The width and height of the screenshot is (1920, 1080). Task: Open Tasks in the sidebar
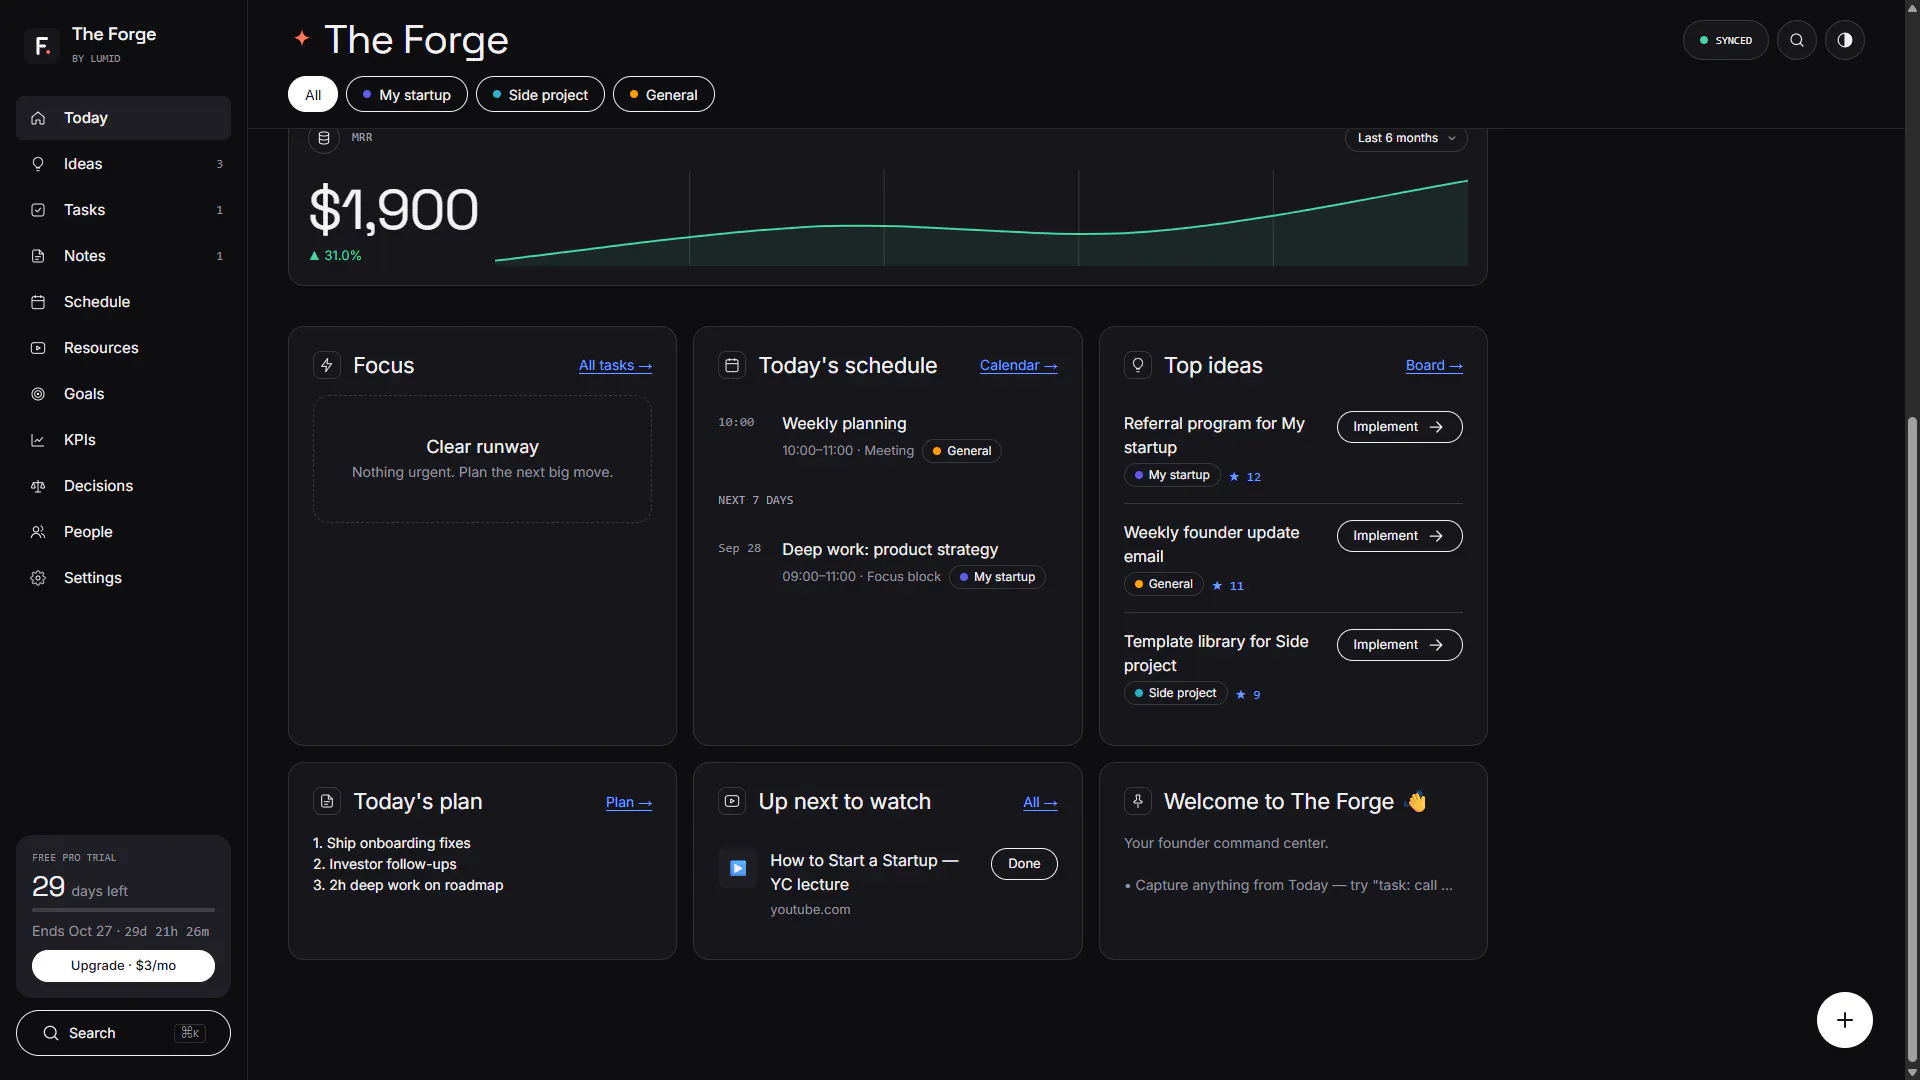123,210
